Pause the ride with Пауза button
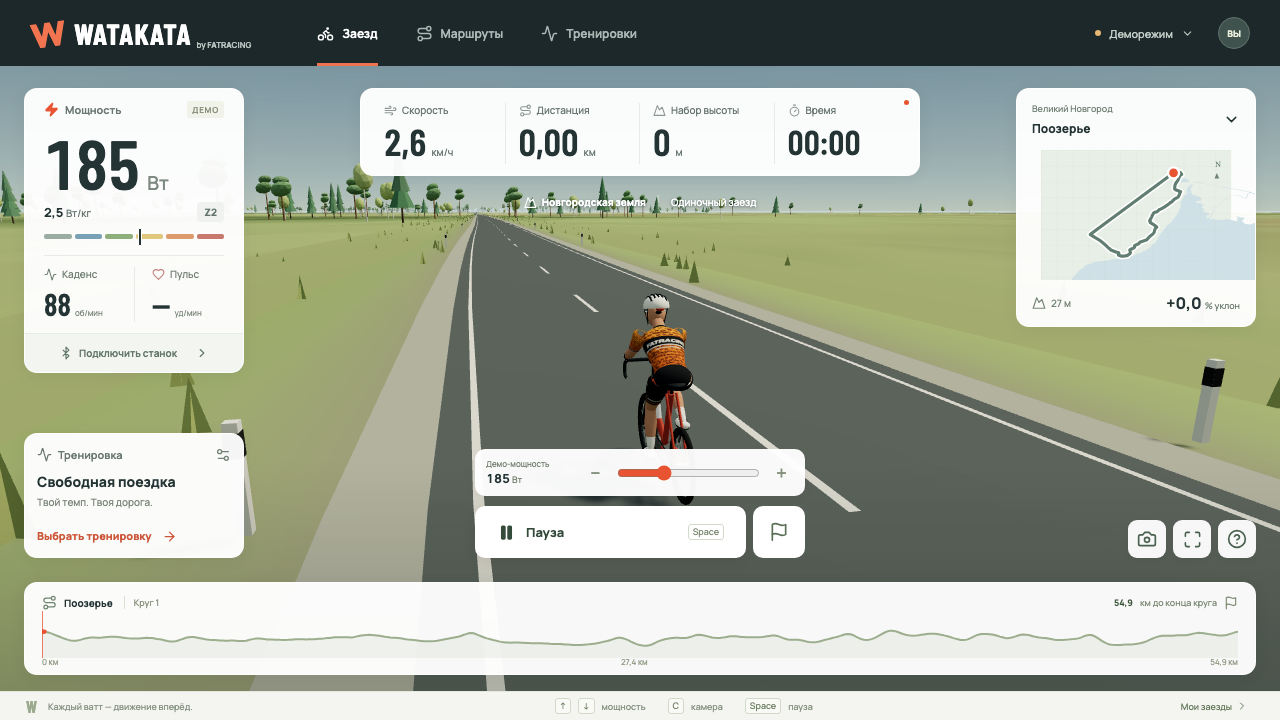 610,532
